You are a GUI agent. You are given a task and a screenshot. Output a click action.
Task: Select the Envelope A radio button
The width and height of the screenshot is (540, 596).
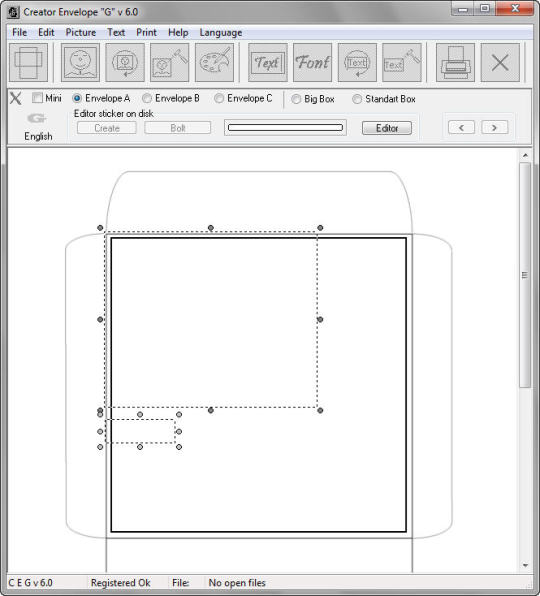(x=77, y=98)
